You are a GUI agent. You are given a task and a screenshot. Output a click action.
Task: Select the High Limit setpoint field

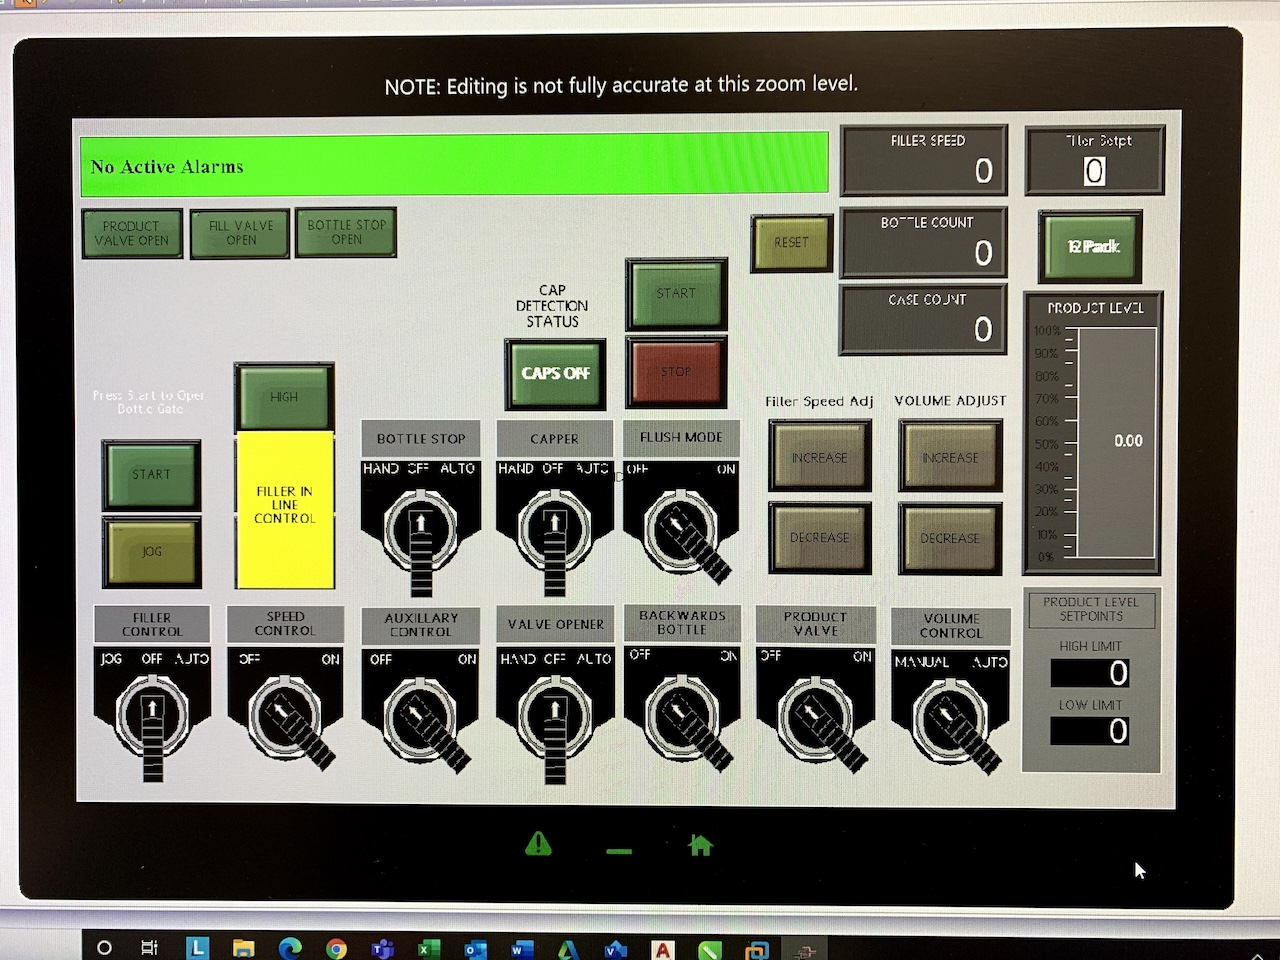click(1090, 673)
